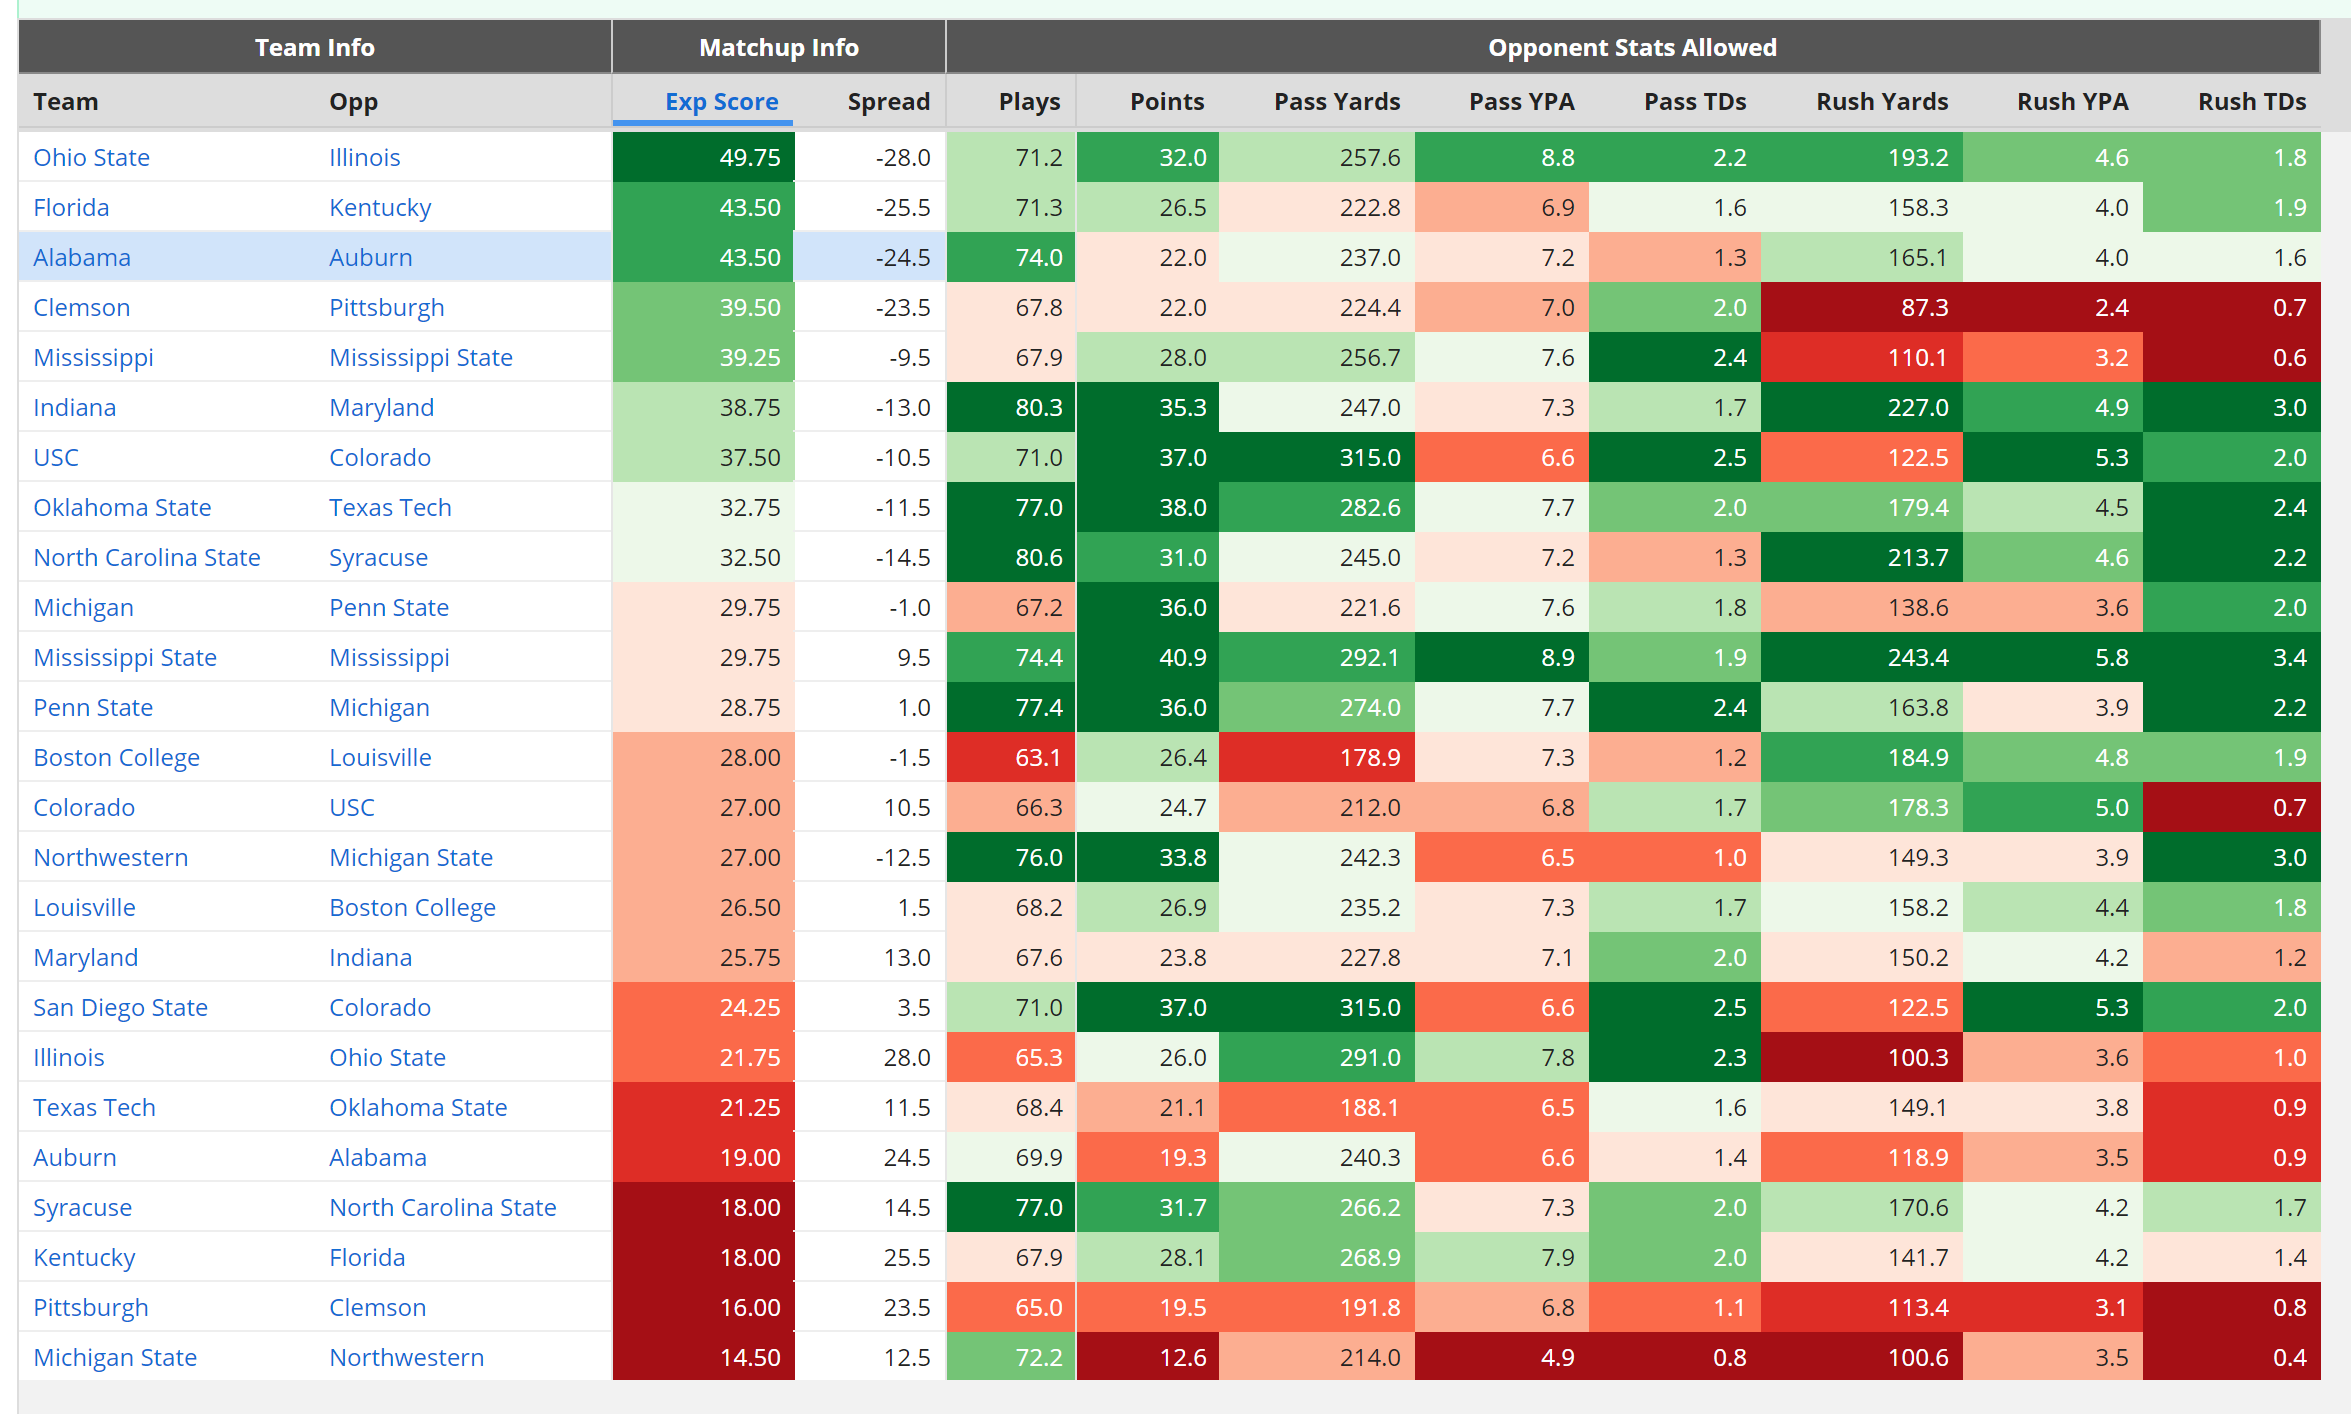This screenshot has width=2351, height=1416.
Task: Select Boston College's 178.9 pass yards cell
Action: point(1316,757)
